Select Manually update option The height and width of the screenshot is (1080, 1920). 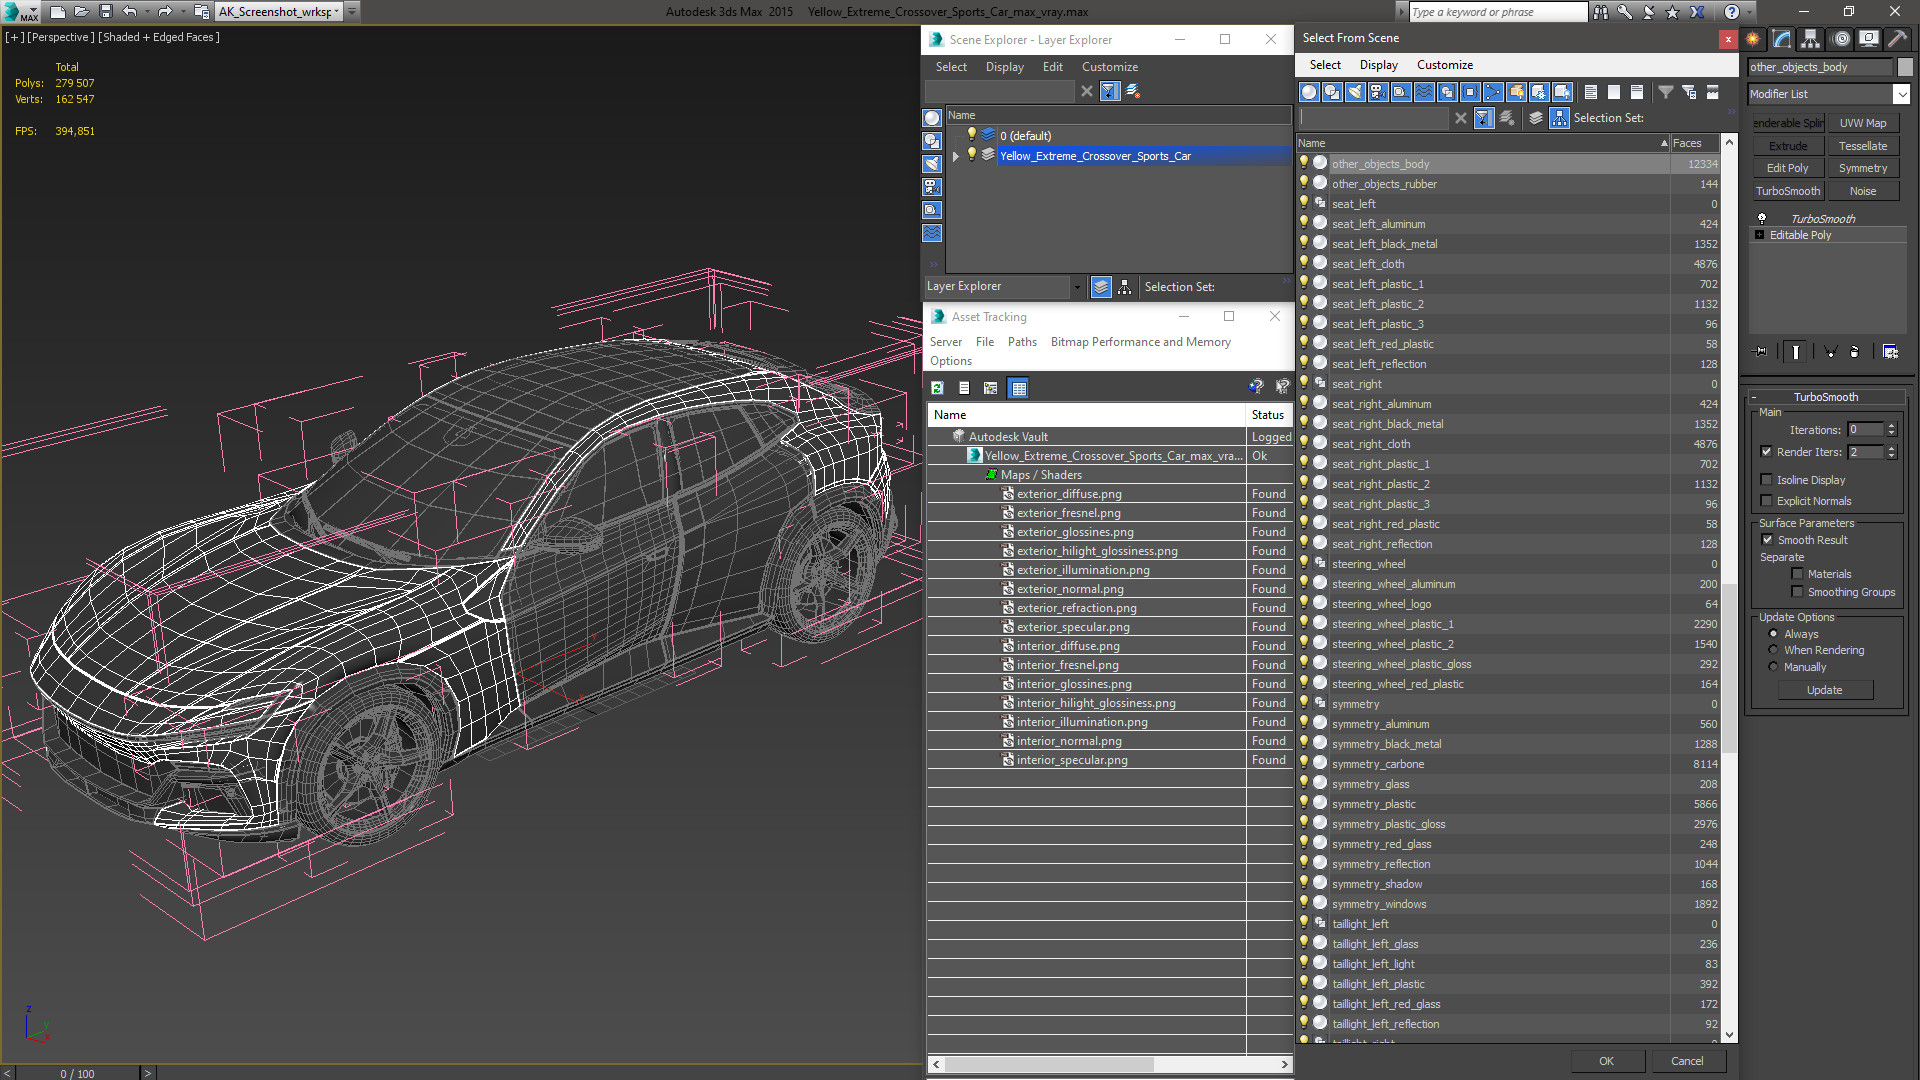(x=1773, y=667)
